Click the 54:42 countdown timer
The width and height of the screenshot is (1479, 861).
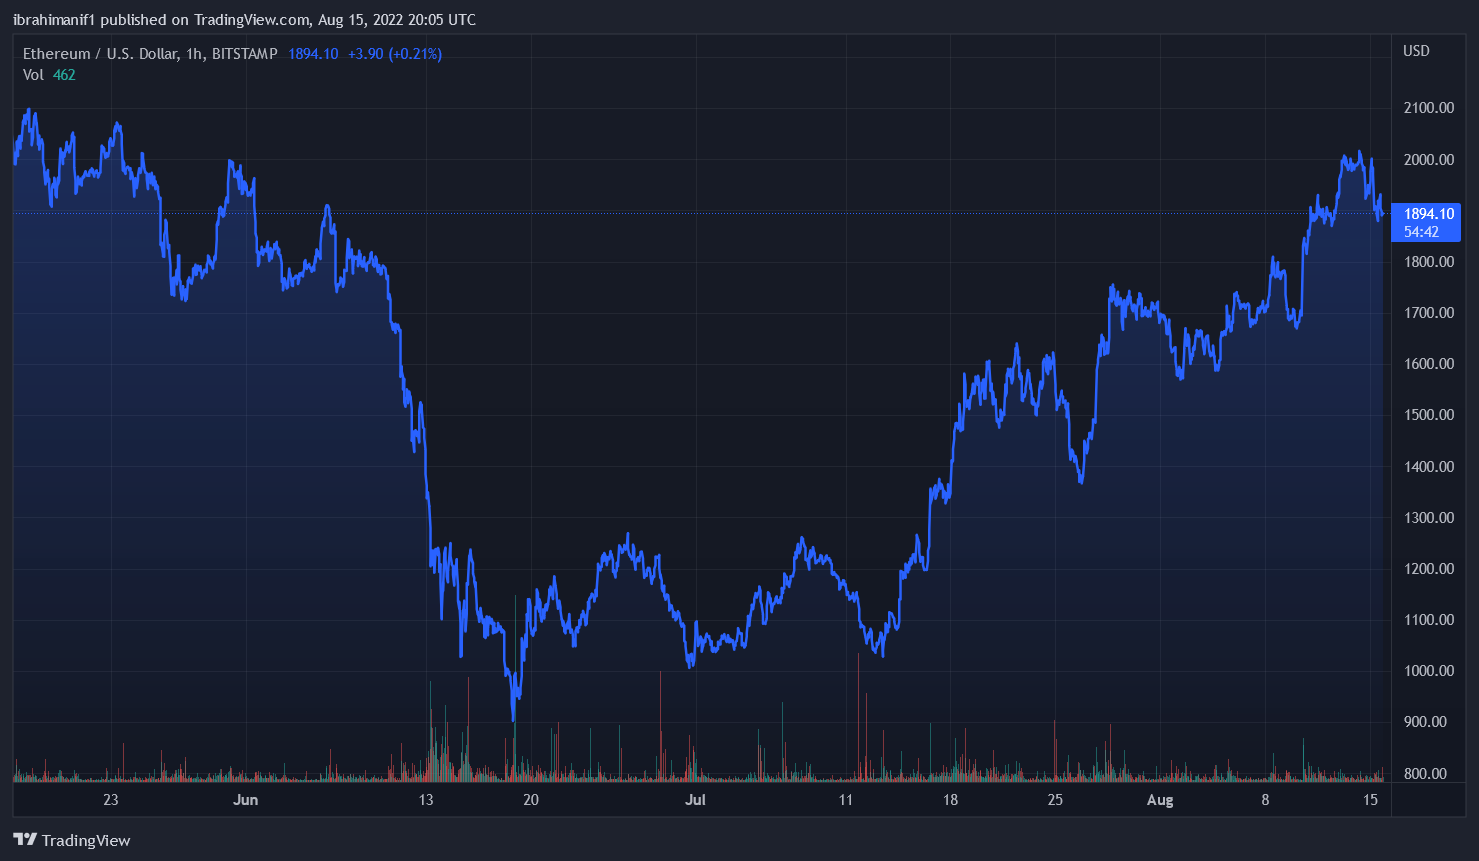1421,232
